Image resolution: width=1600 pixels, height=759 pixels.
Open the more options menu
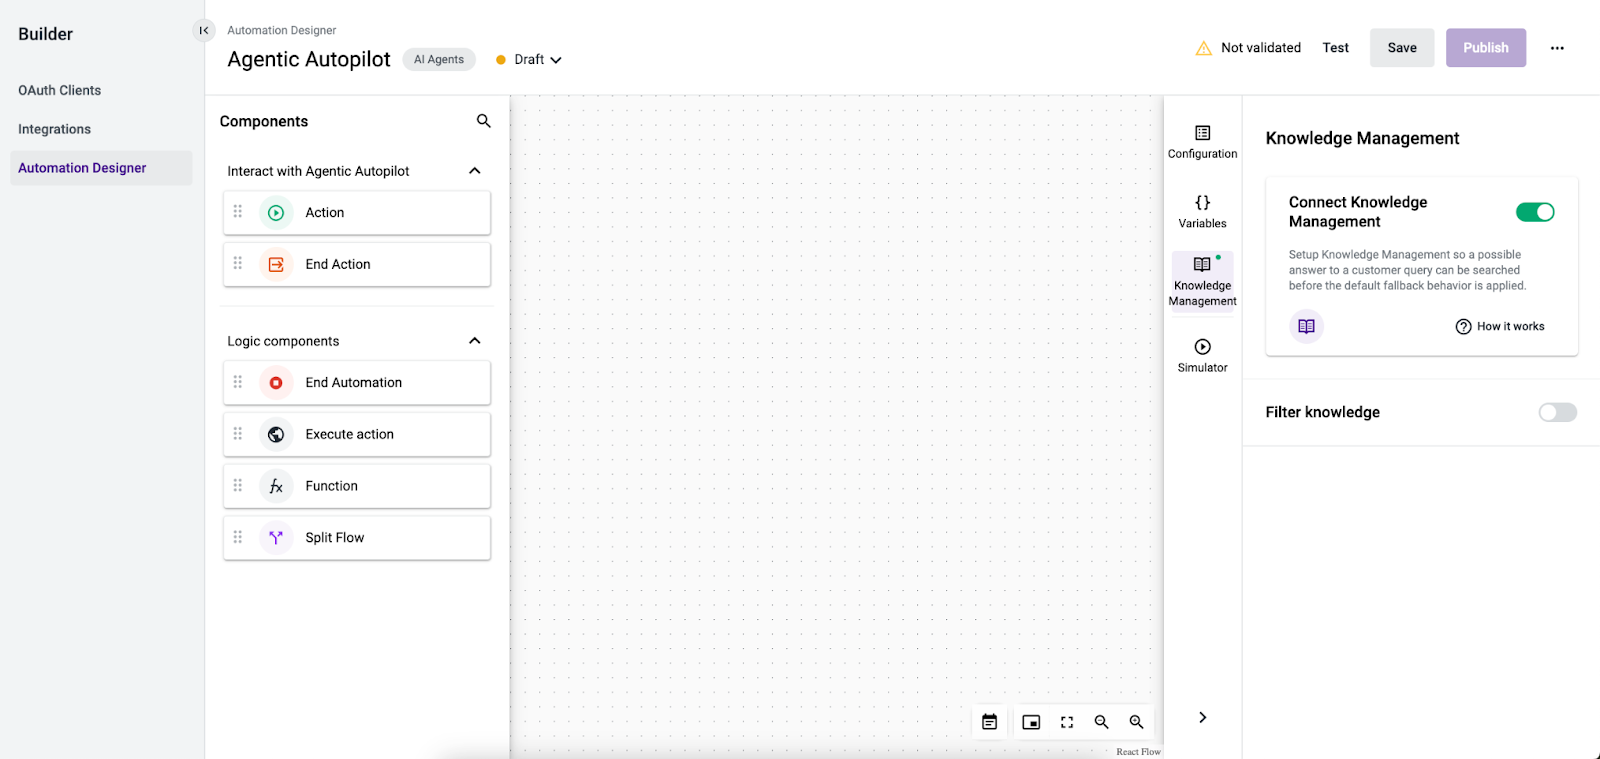tap(1557, 48)
